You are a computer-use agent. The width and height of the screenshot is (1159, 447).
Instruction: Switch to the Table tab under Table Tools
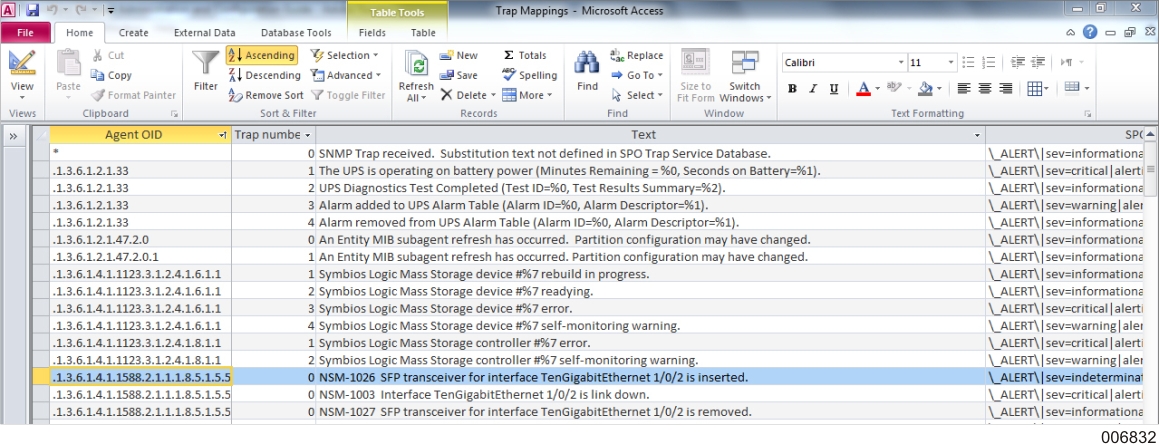tap(423, 33)
